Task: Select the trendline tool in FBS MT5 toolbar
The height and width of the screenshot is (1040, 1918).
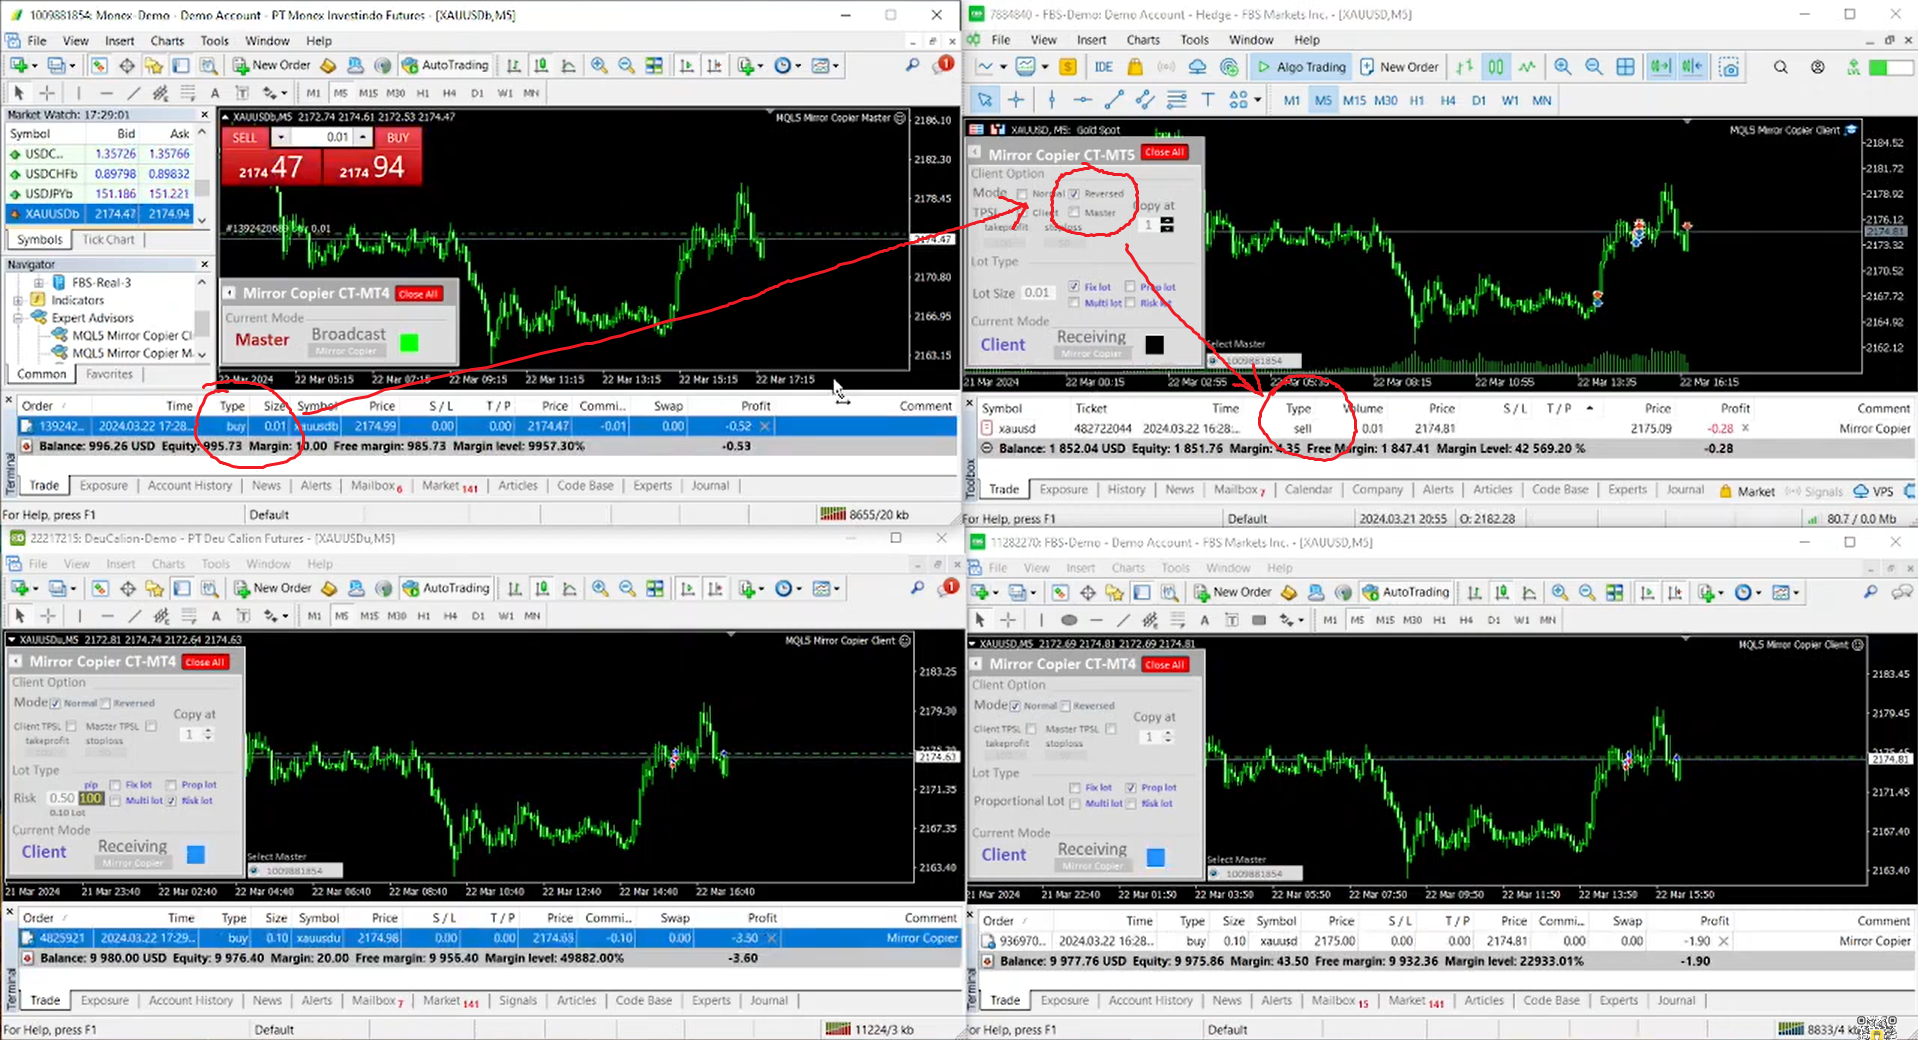Action: (x=1113, y=100)
